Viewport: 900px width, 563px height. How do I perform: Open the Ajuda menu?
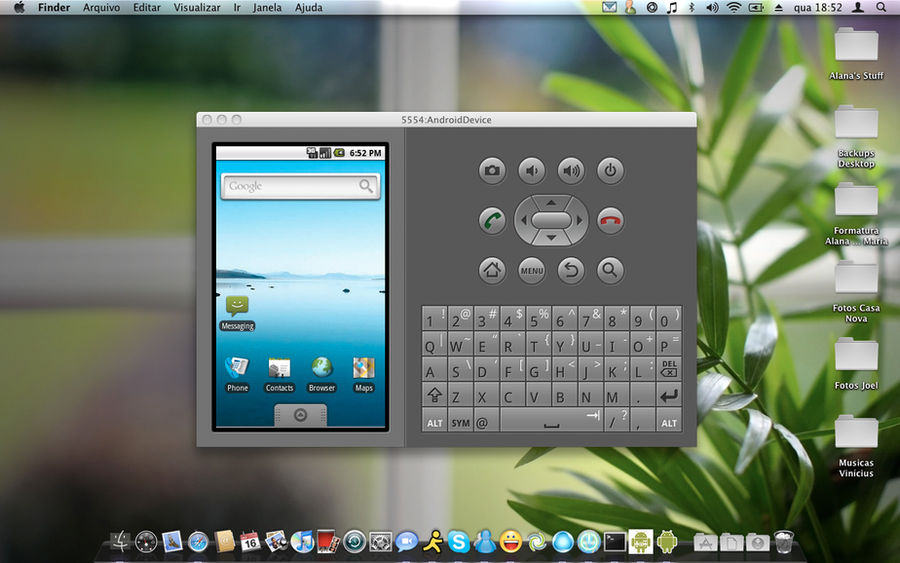point(309,7)
